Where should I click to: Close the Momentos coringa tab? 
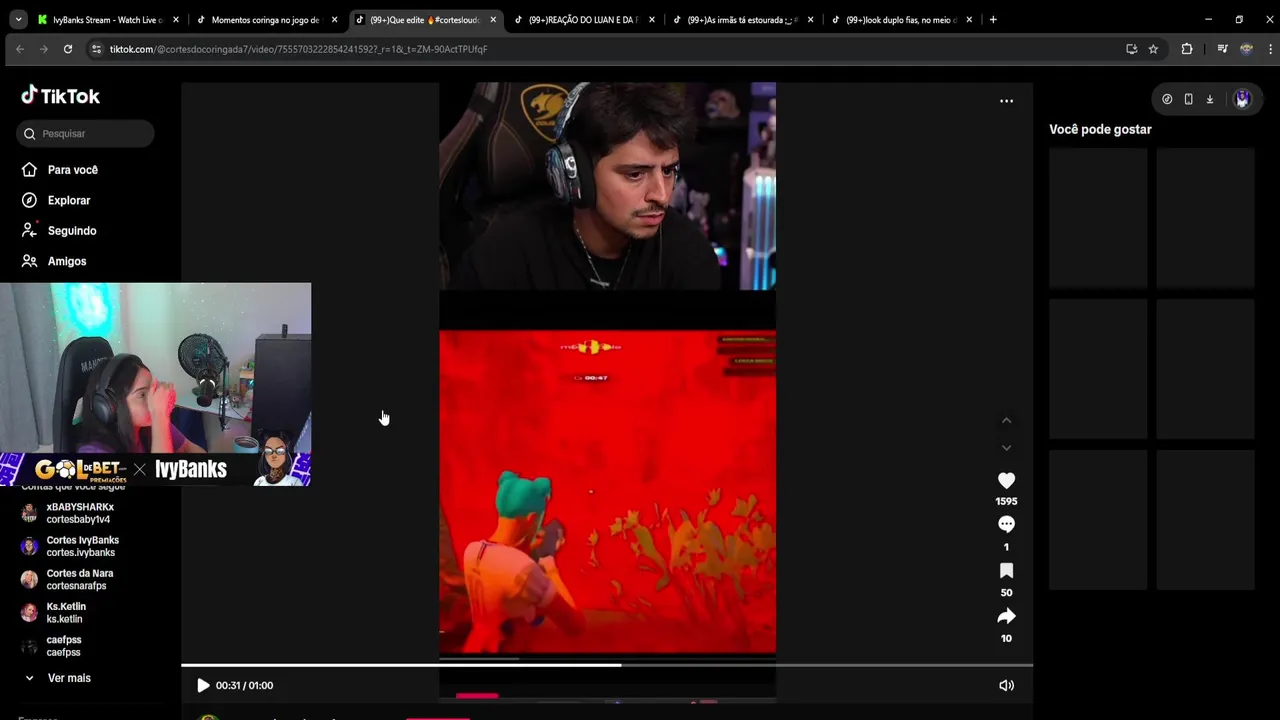pos(334,20)
